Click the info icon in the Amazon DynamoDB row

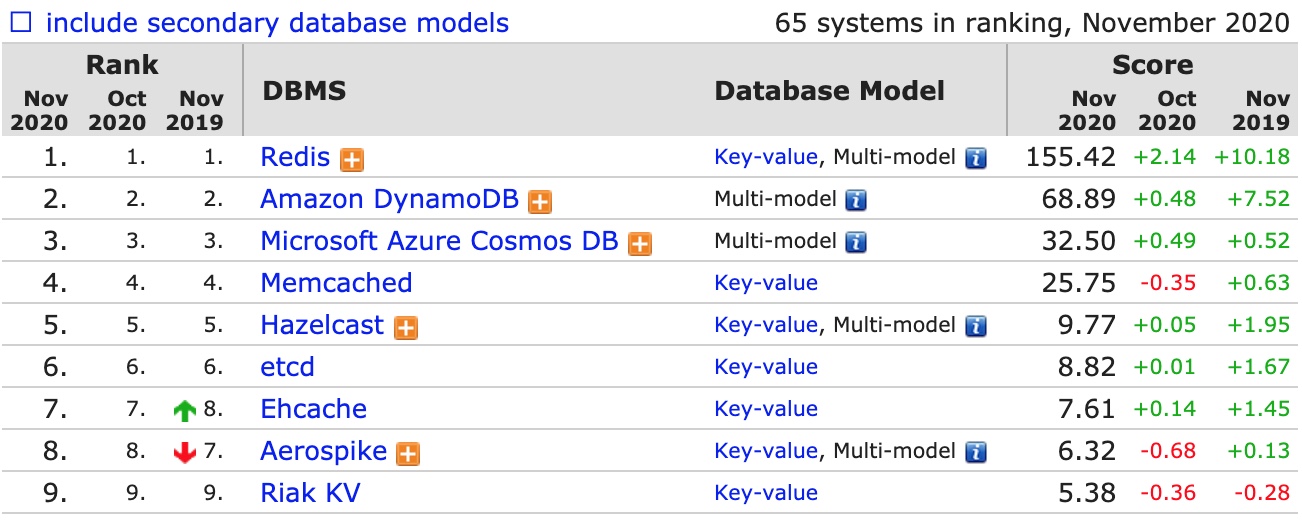coord(856,200)
